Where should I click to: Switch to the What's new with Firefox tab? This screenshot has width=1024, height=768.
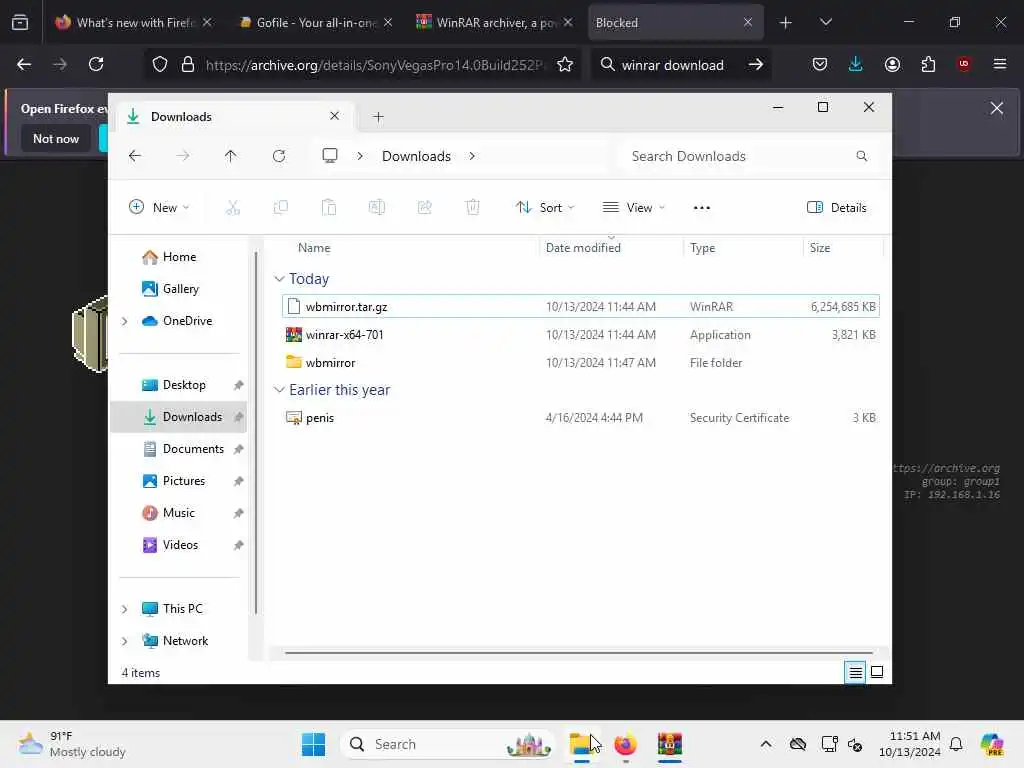[x=134, y=22]
